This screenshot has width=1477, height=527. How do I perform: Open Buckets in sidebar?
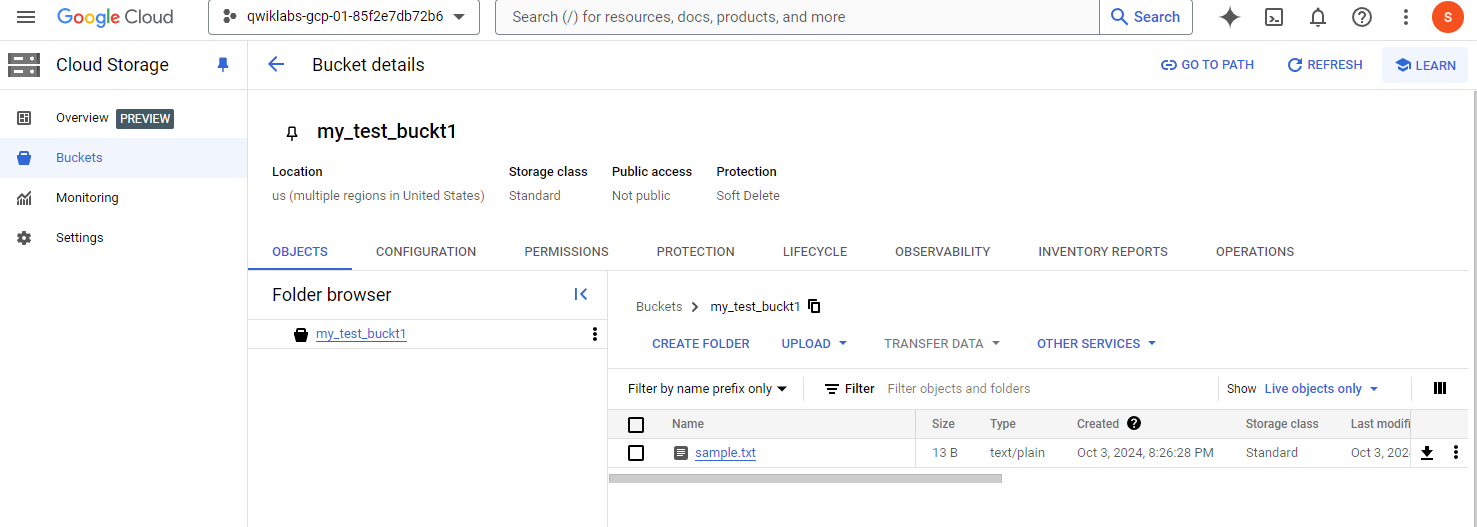[123, 158]
